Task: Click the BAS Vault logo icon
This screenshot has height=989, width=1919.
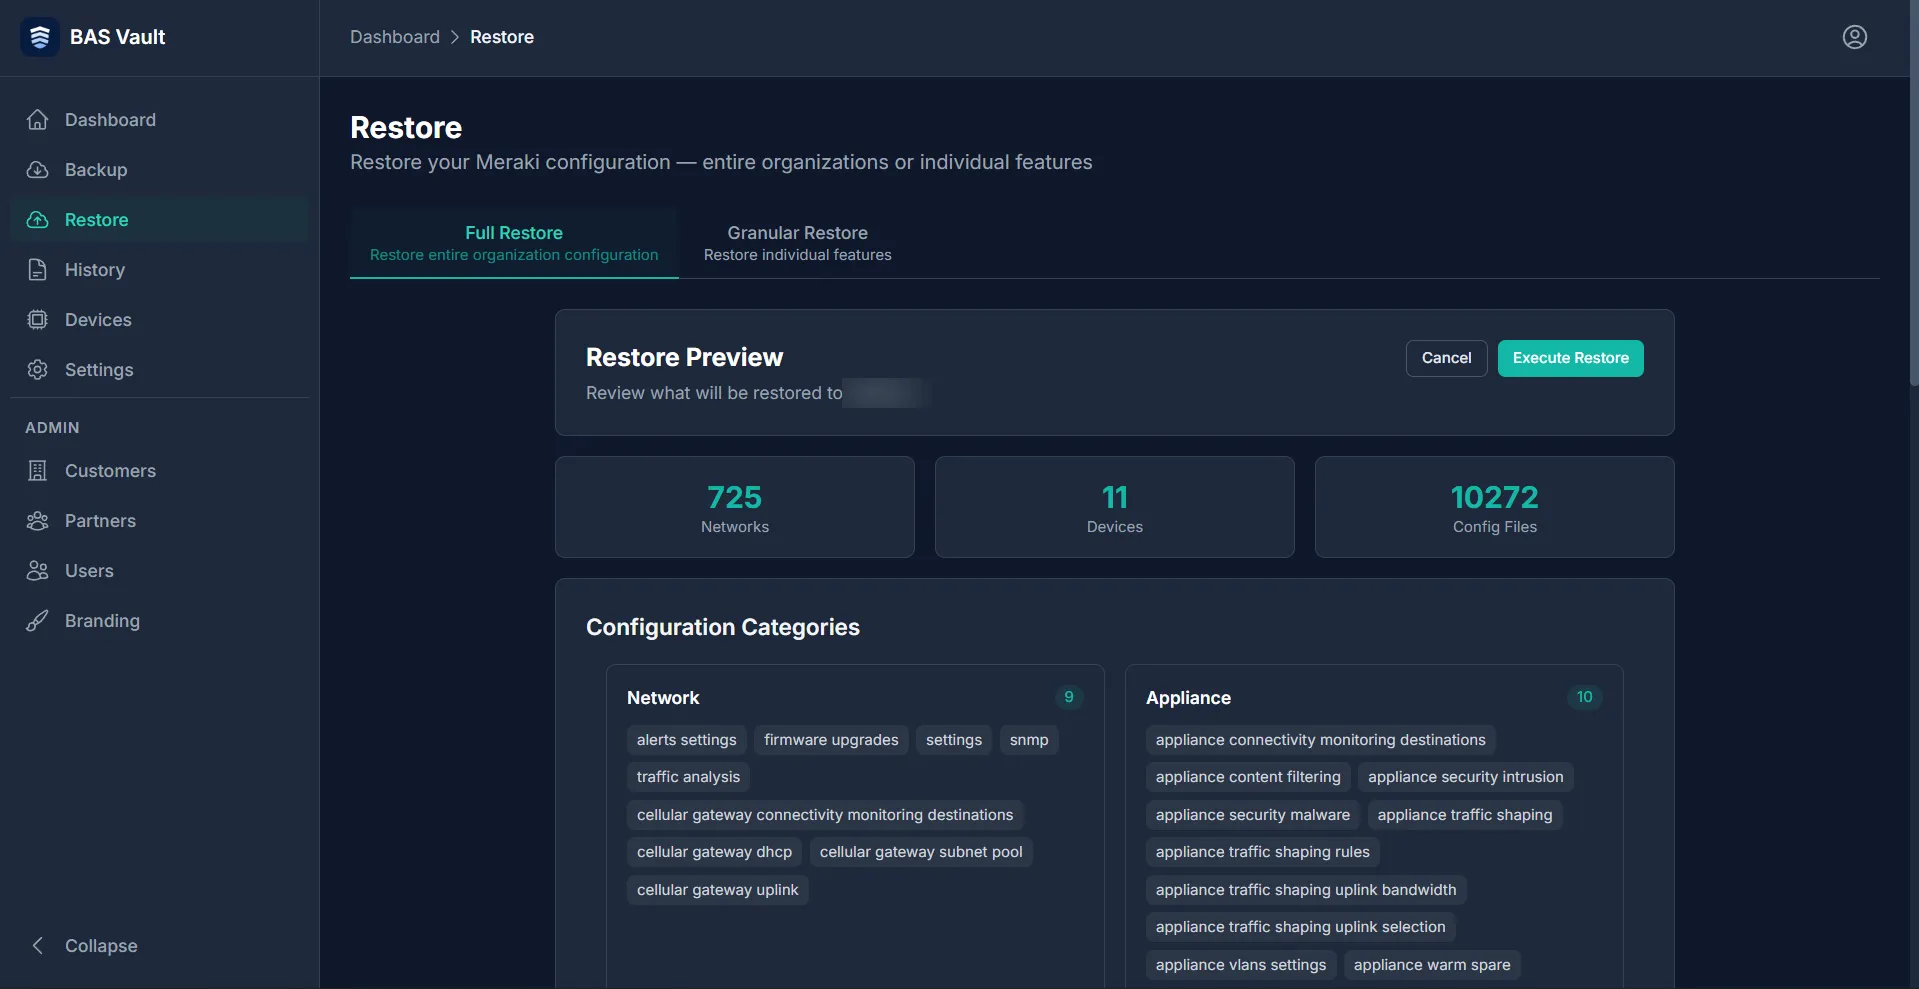Action: click(x=40, y=37)
